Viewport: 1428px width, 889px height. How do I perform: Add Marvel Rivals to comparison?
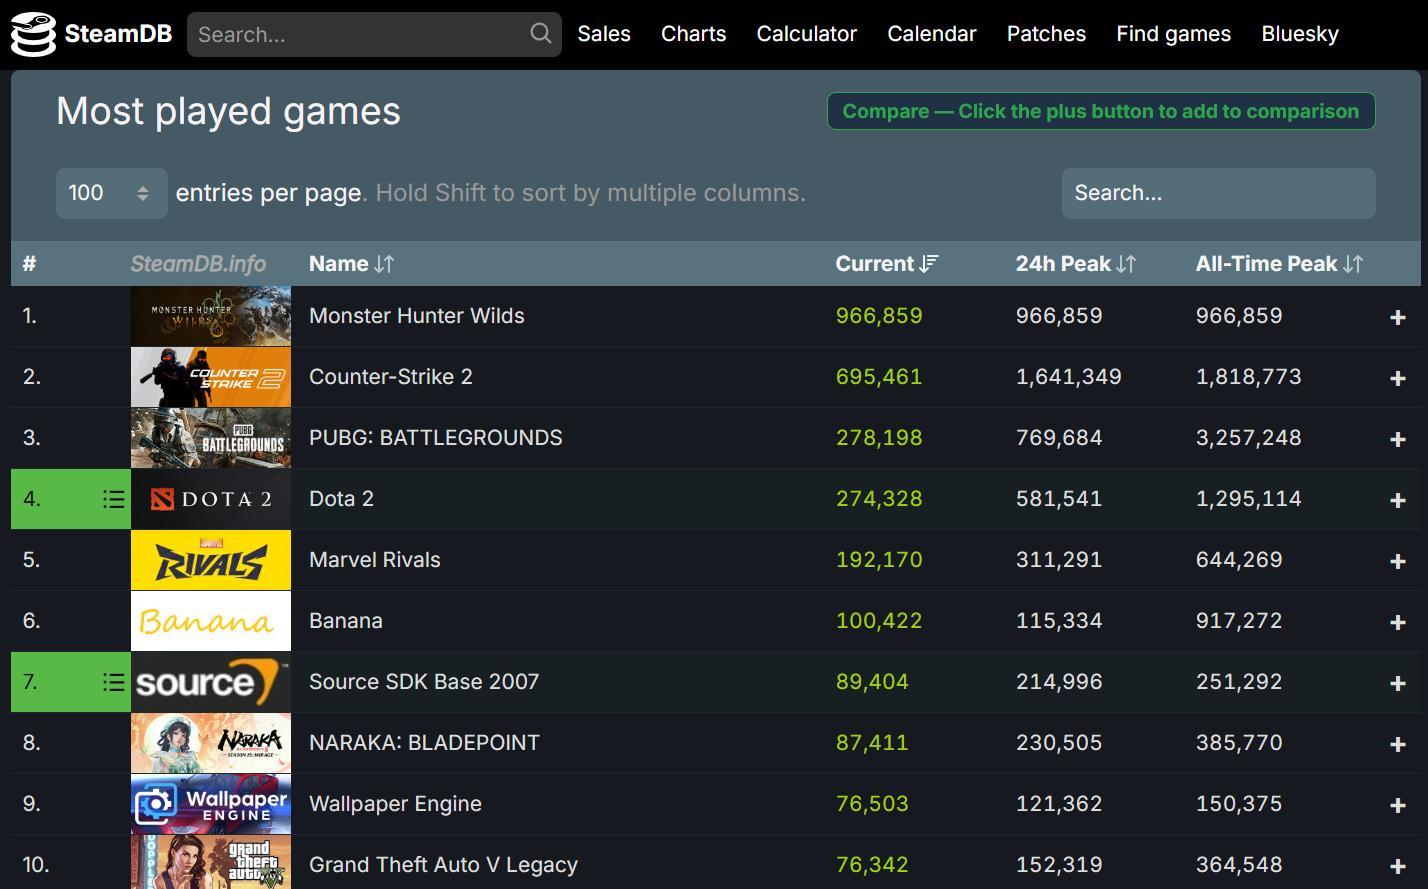[x=1397, y=561]
